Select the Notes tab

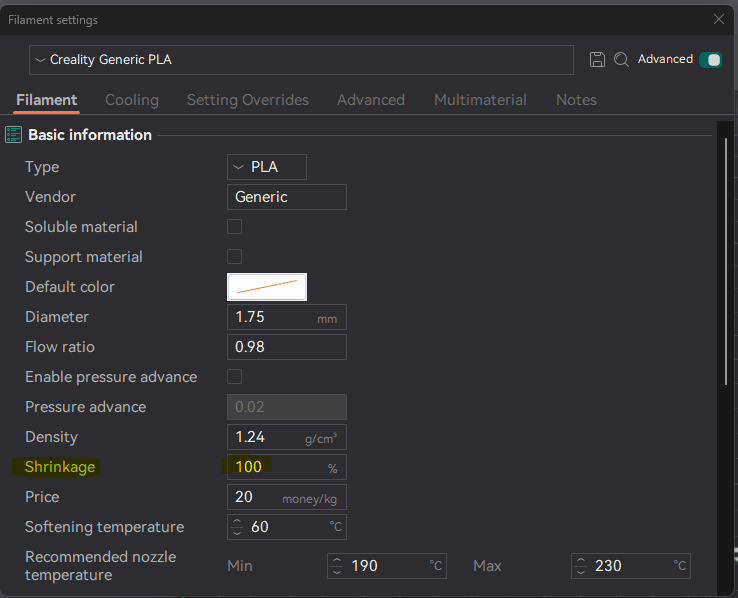click(x=576, y=100)
